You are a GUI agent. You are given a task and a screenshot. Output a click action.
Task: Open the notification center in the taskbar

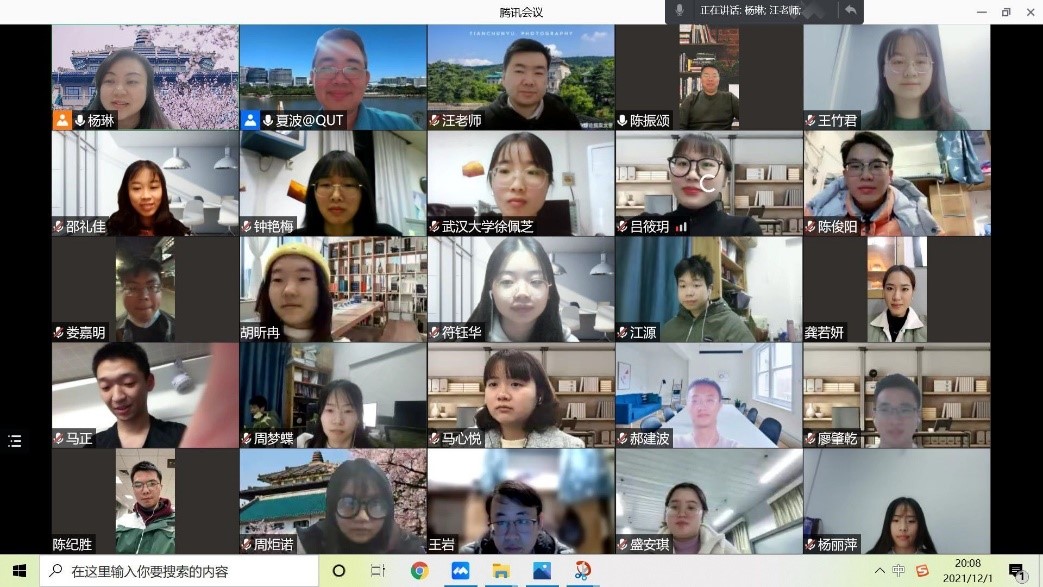point(1016,572)
